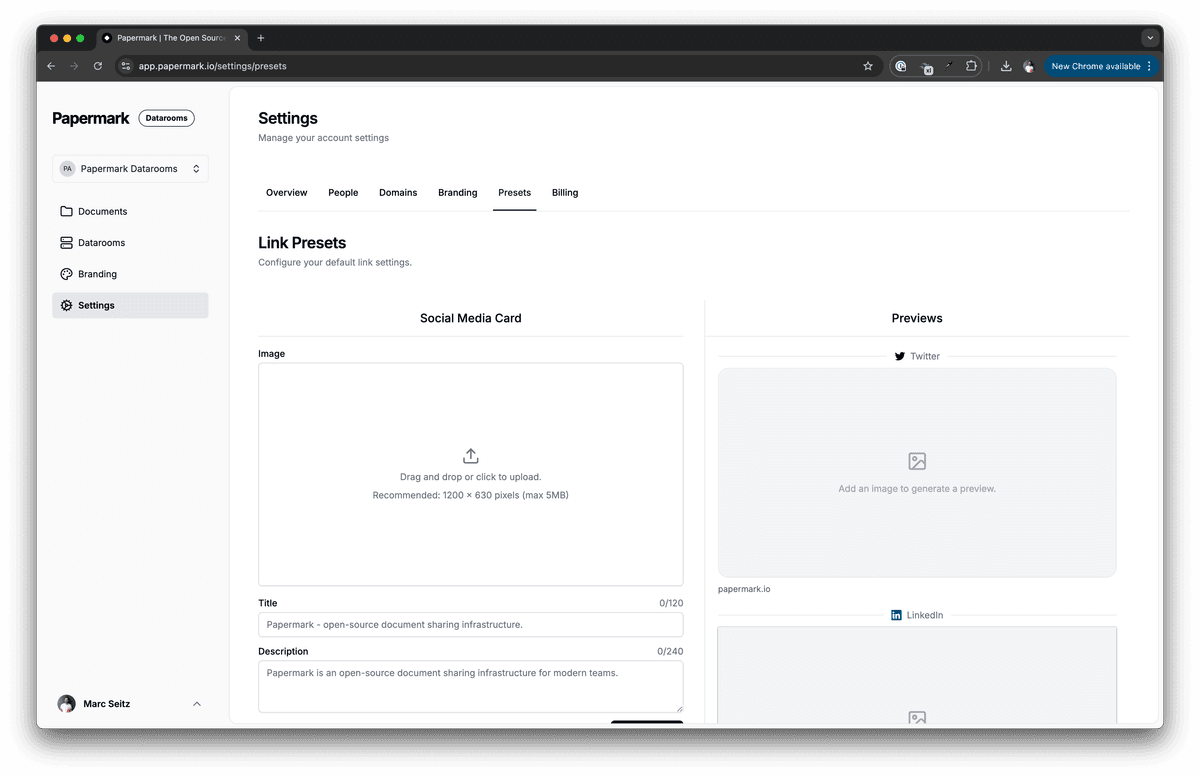View site information icon in address bar

tap(126, 66)
